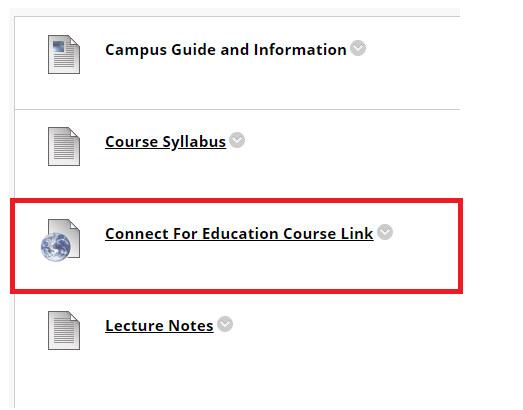Click the divider line above Course Syllabus

point(237,109)
